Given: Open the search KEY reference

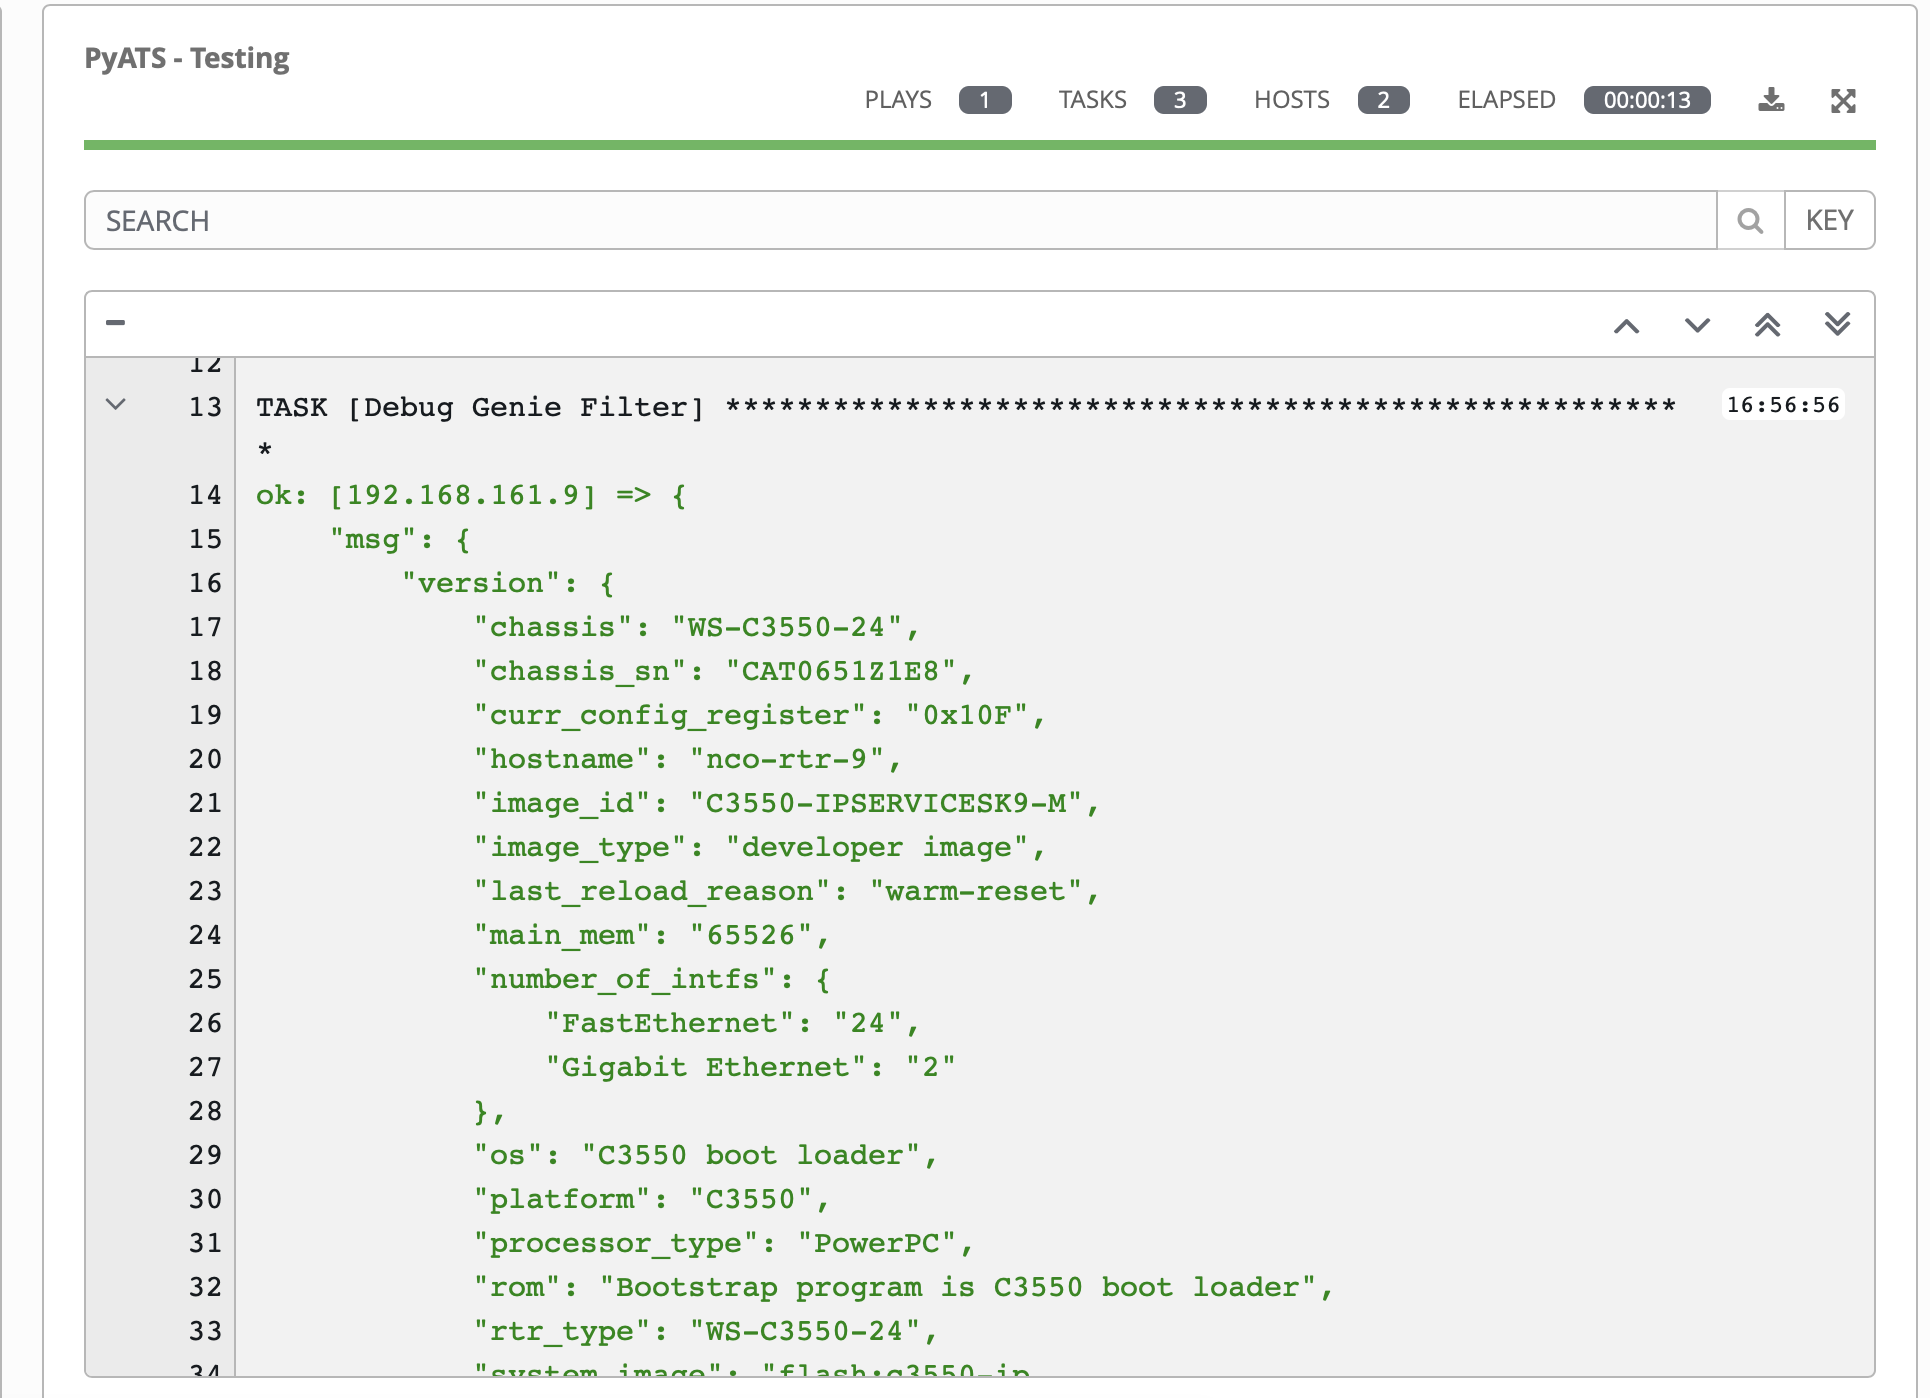Looking at the screenshot, I should tap(1829, 220).
